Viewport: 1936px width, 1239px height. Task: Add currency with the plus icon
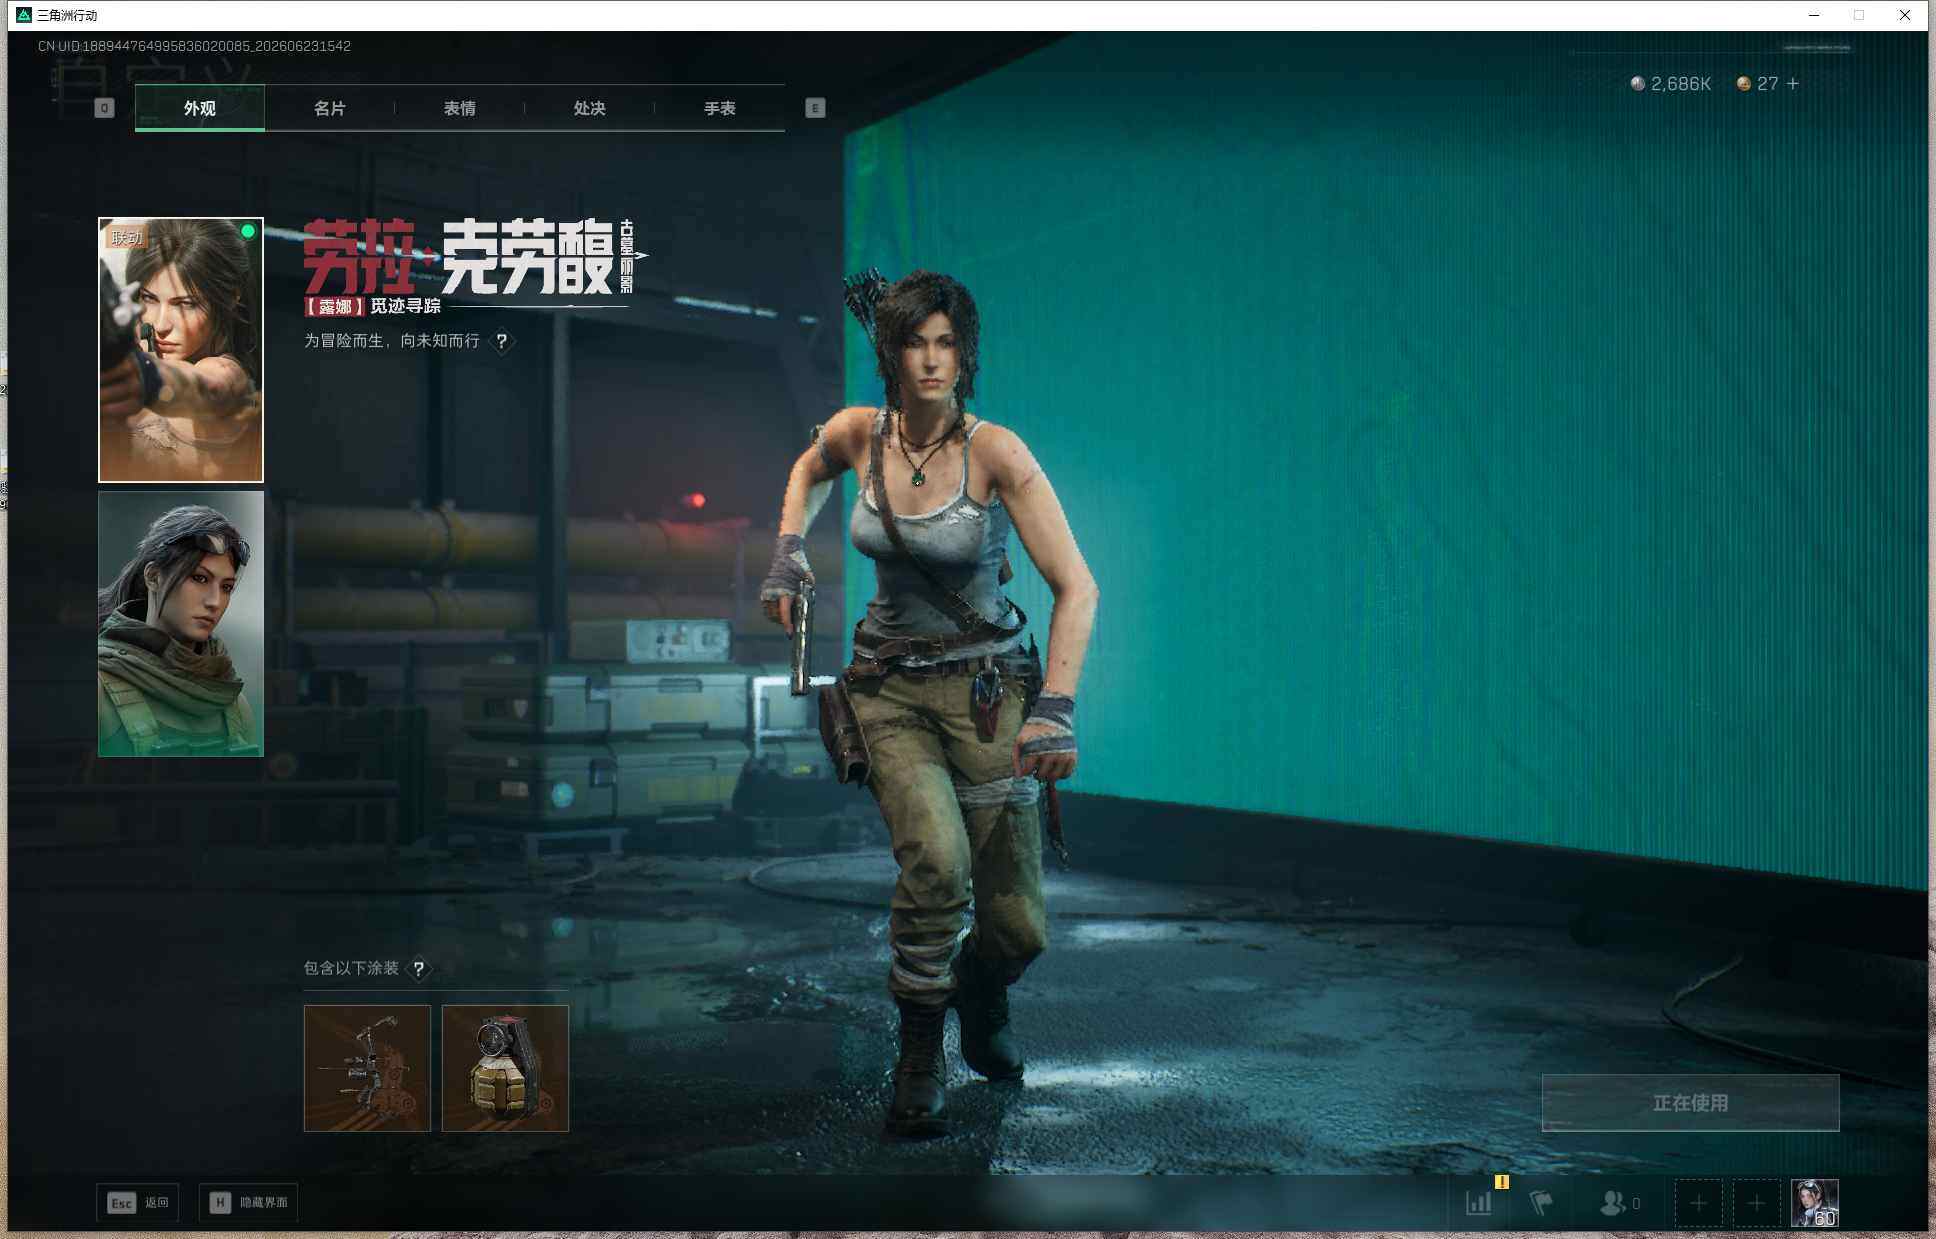click(x=1793, y=84)
